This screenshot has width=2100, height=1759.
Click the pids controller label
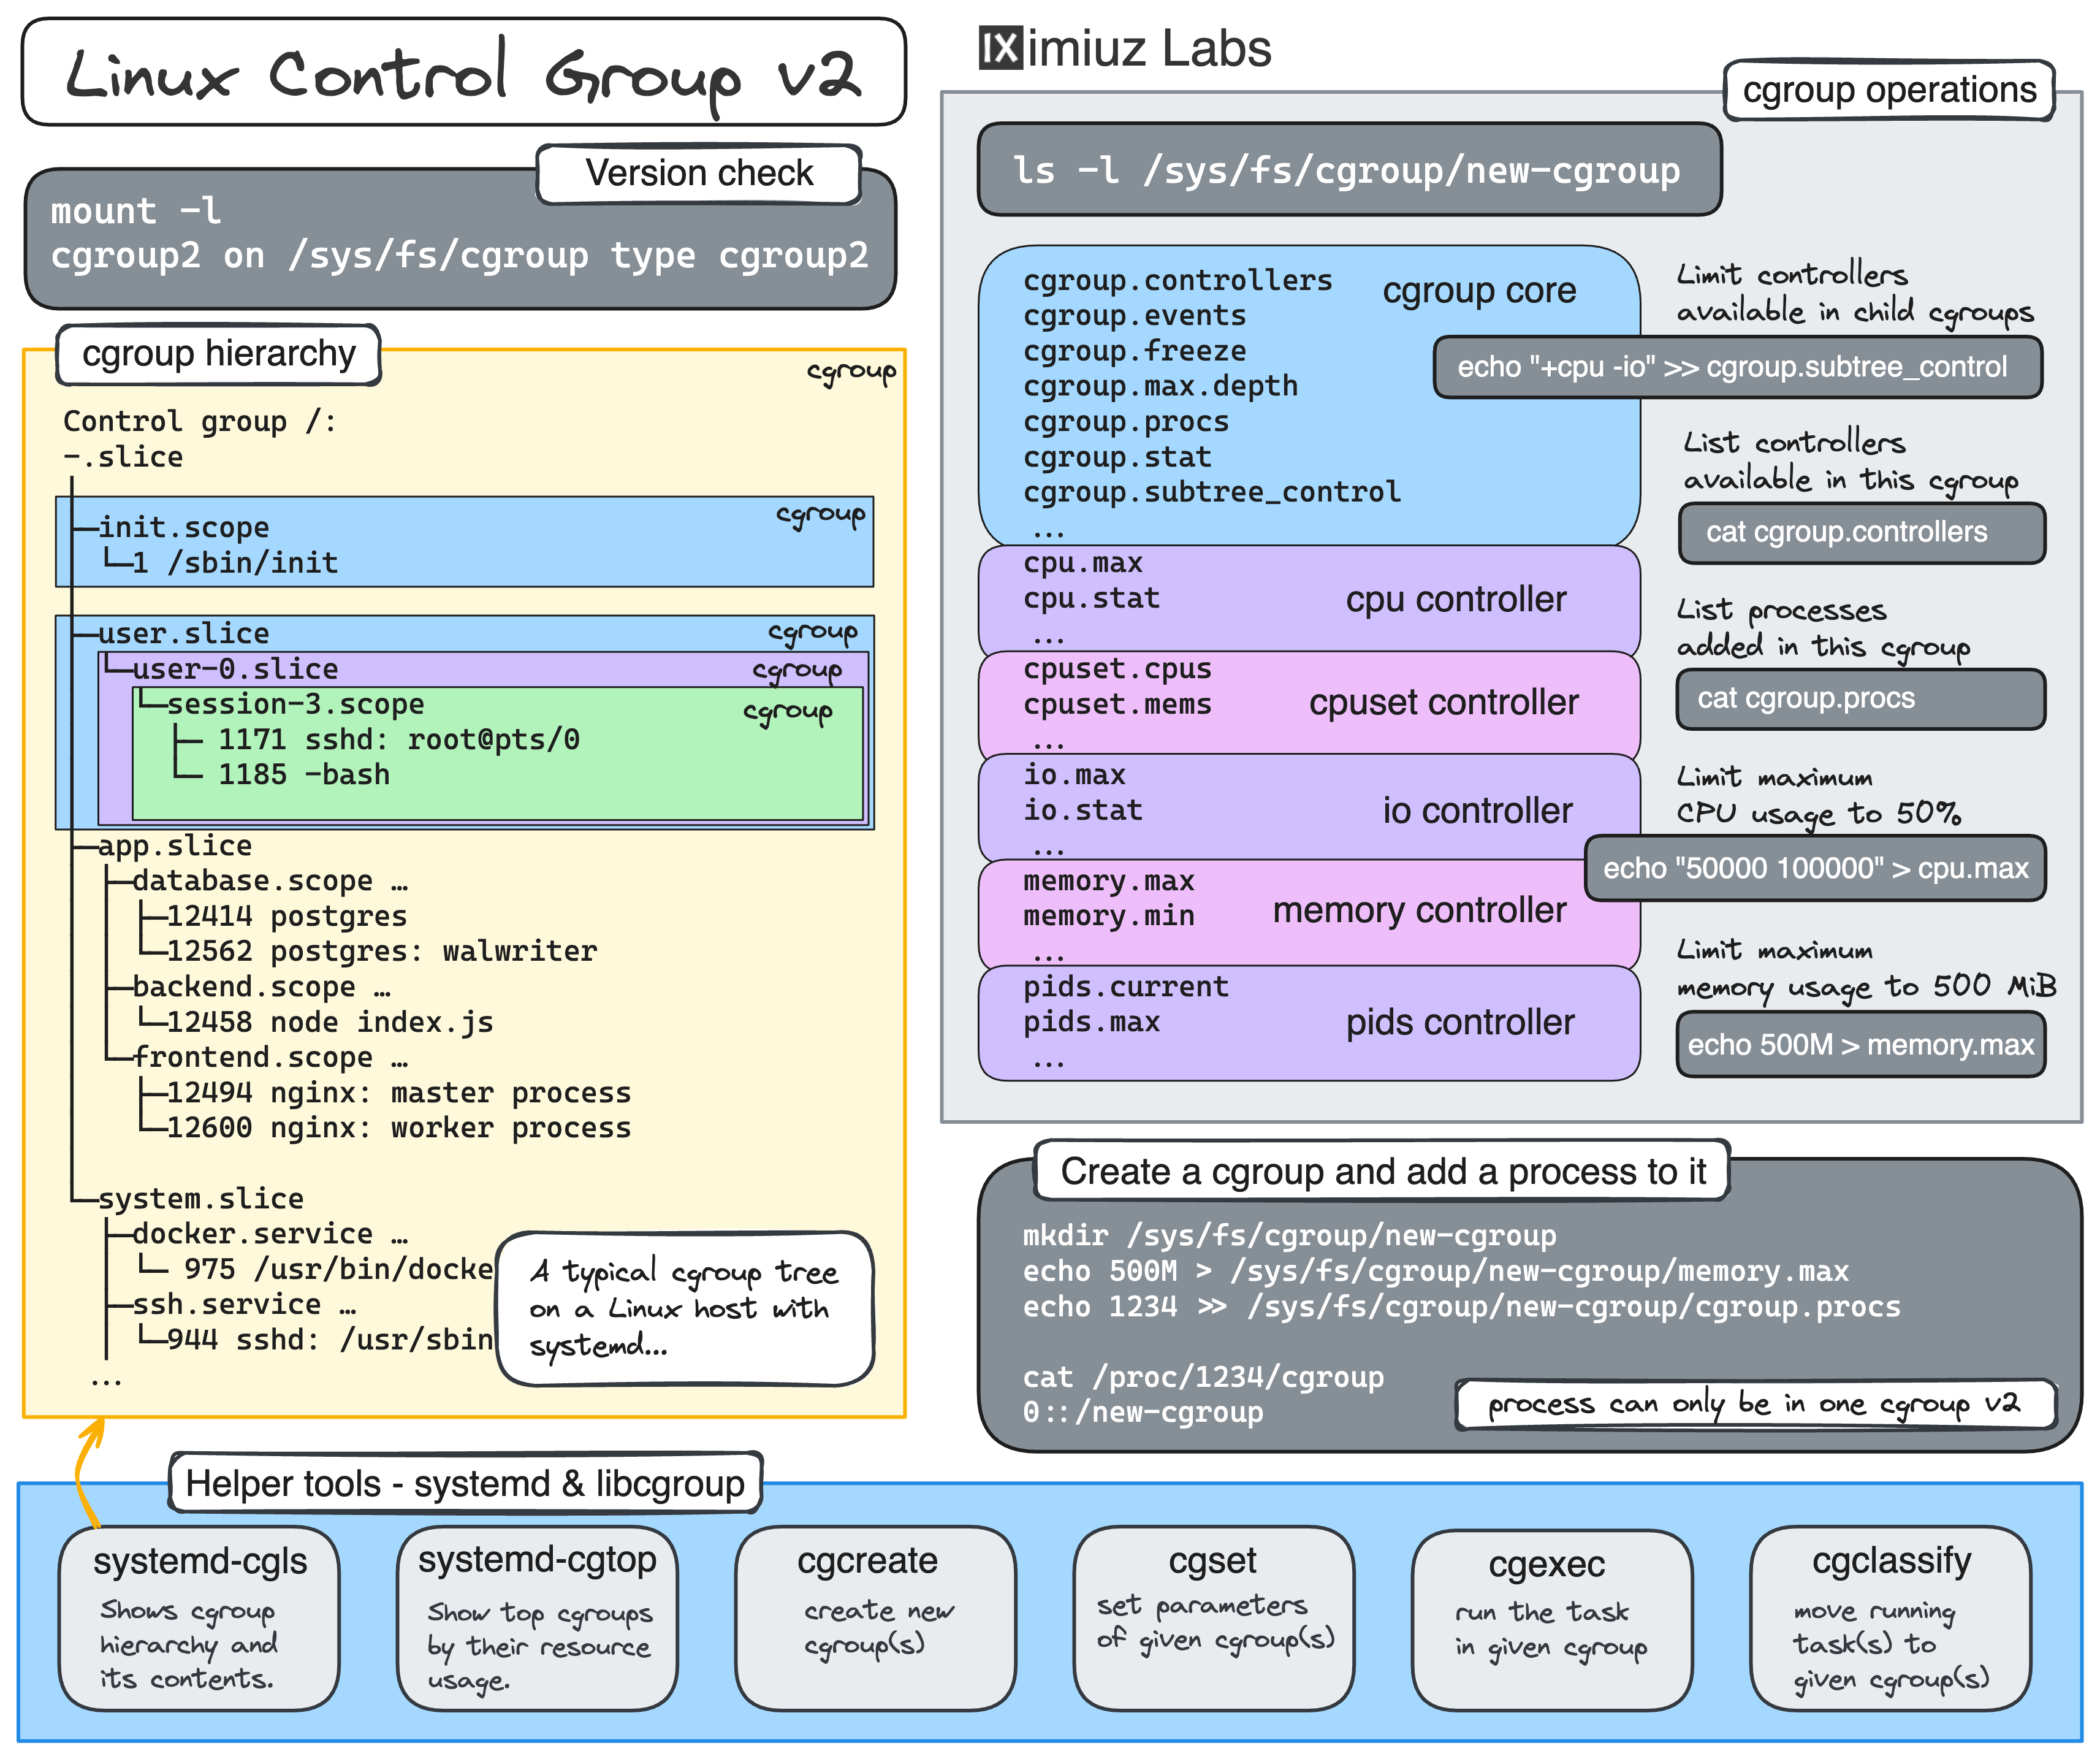click(1460, 1023)
